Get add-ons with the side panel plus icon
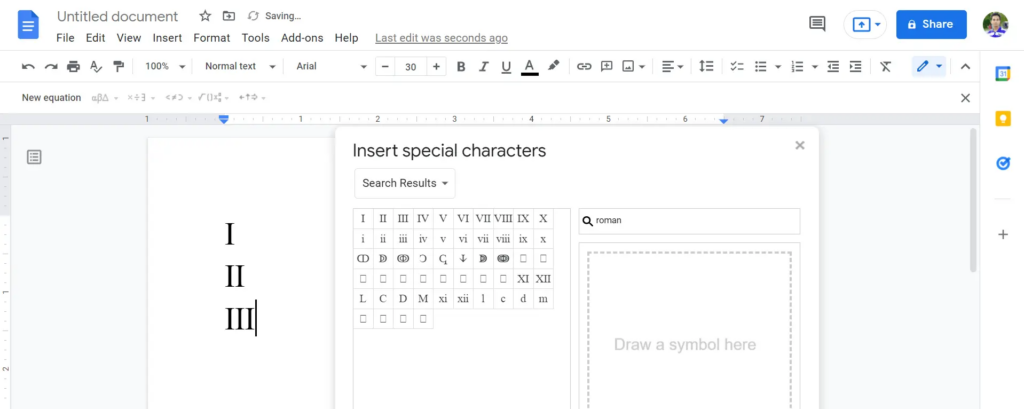The height and width of the screenshot is (409, 1024). pos(1003,235)
